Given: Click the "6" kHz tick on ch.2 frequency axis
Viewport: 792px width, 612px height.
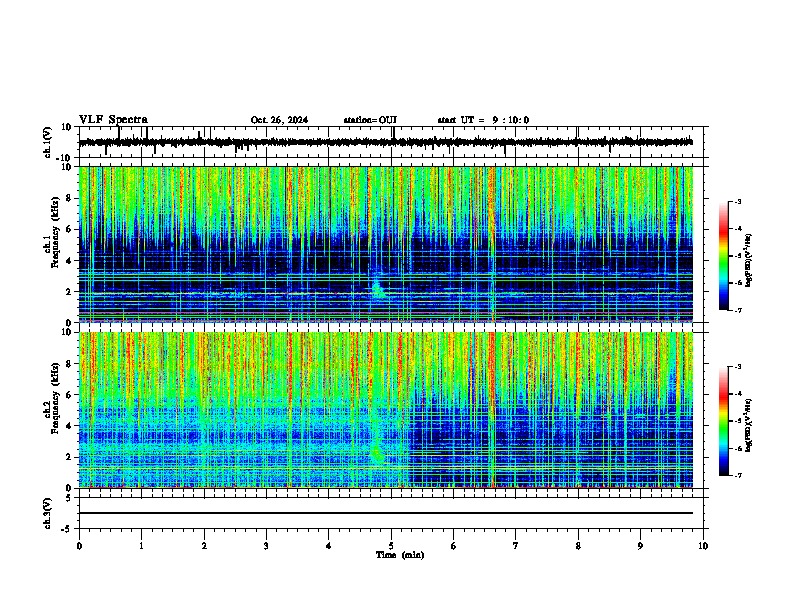Looking at the screenshot, I should click(70, 395).
